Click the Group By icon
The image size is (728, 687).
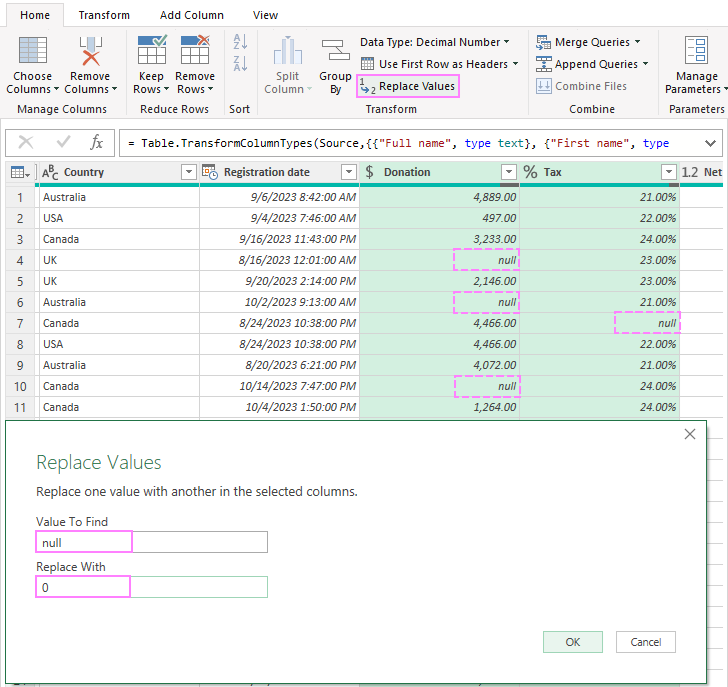[x=335, y=50]
